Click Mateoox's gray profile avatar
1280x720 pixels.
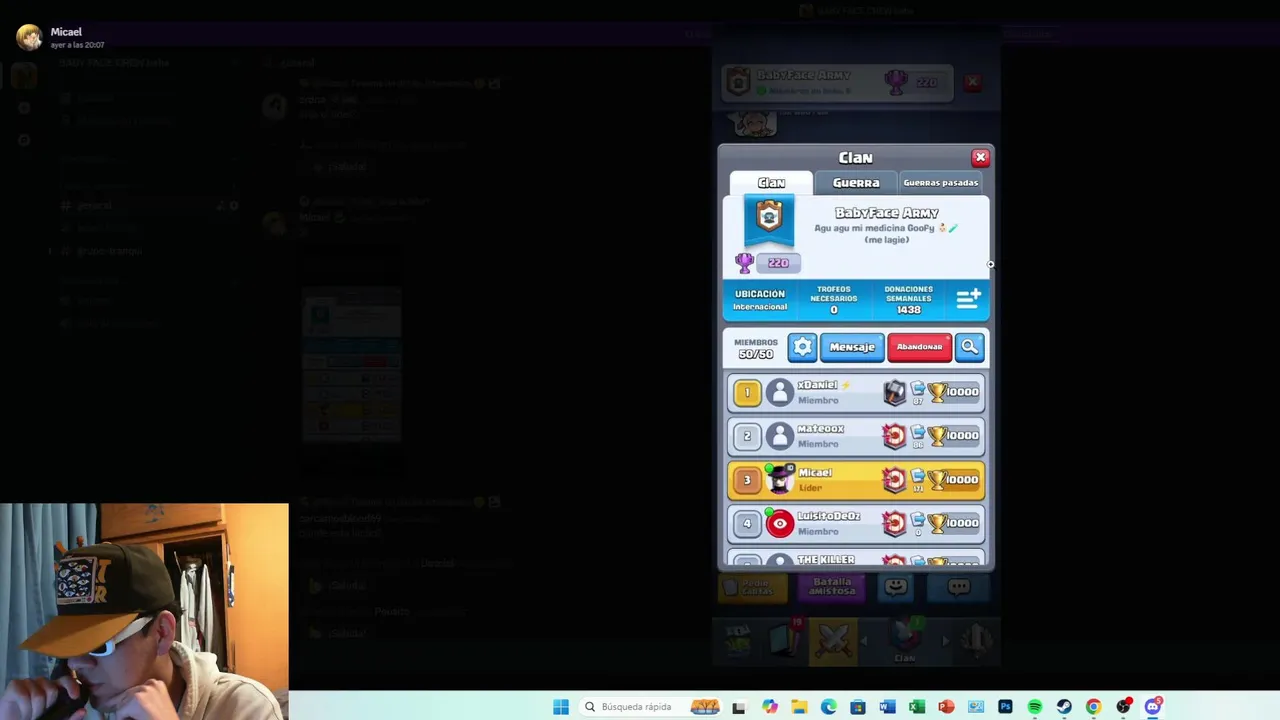pos(779,436)
